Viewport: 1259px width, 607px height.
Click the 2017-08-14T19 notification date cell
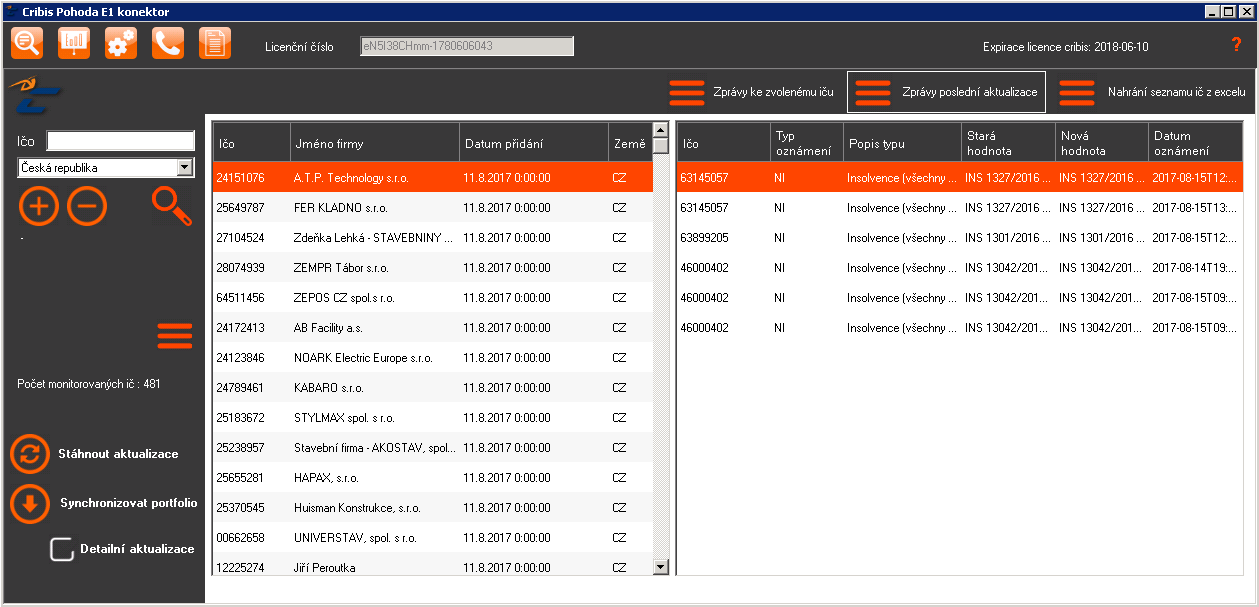point(1194,268)
